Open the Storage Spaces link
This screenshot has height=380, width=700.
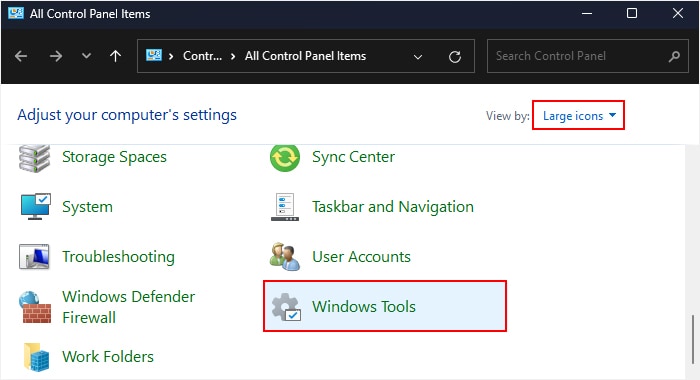tap(114, 157)
